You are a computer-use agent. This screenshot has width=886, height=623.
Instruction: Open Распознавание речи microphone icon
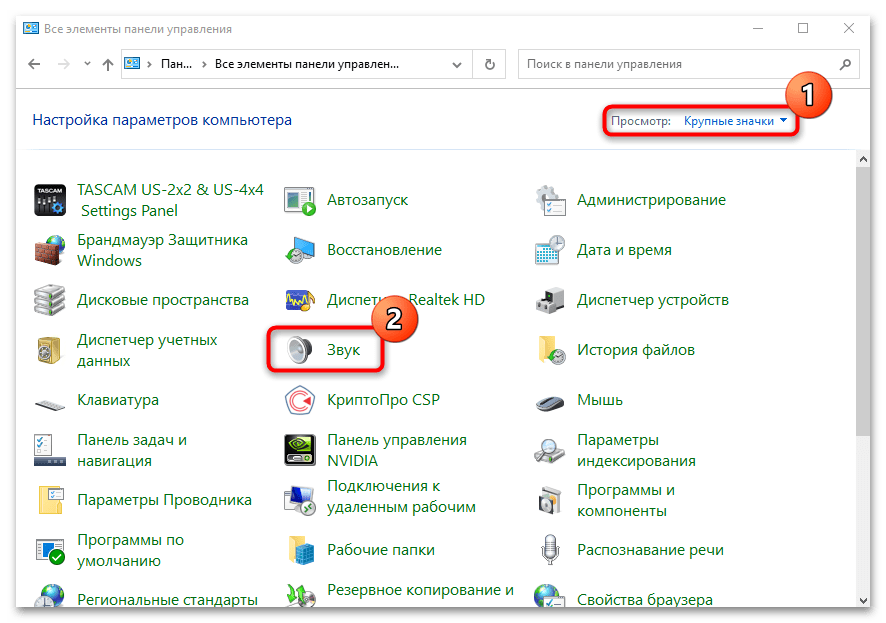tap(550, 550)
